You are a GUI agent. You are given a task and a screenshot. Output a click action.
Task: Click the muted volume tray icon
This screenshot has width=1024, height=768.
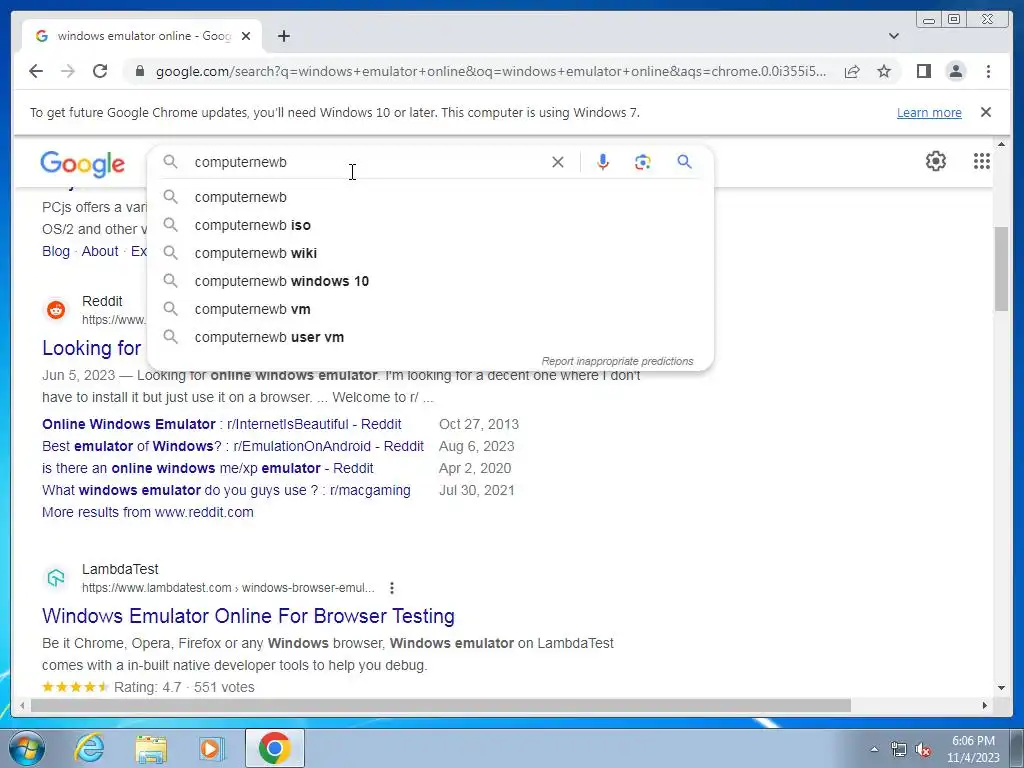point(923,750)
